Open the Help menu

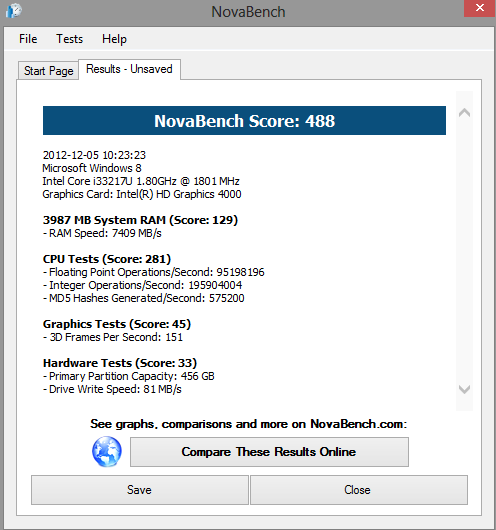tap(114, 39)
